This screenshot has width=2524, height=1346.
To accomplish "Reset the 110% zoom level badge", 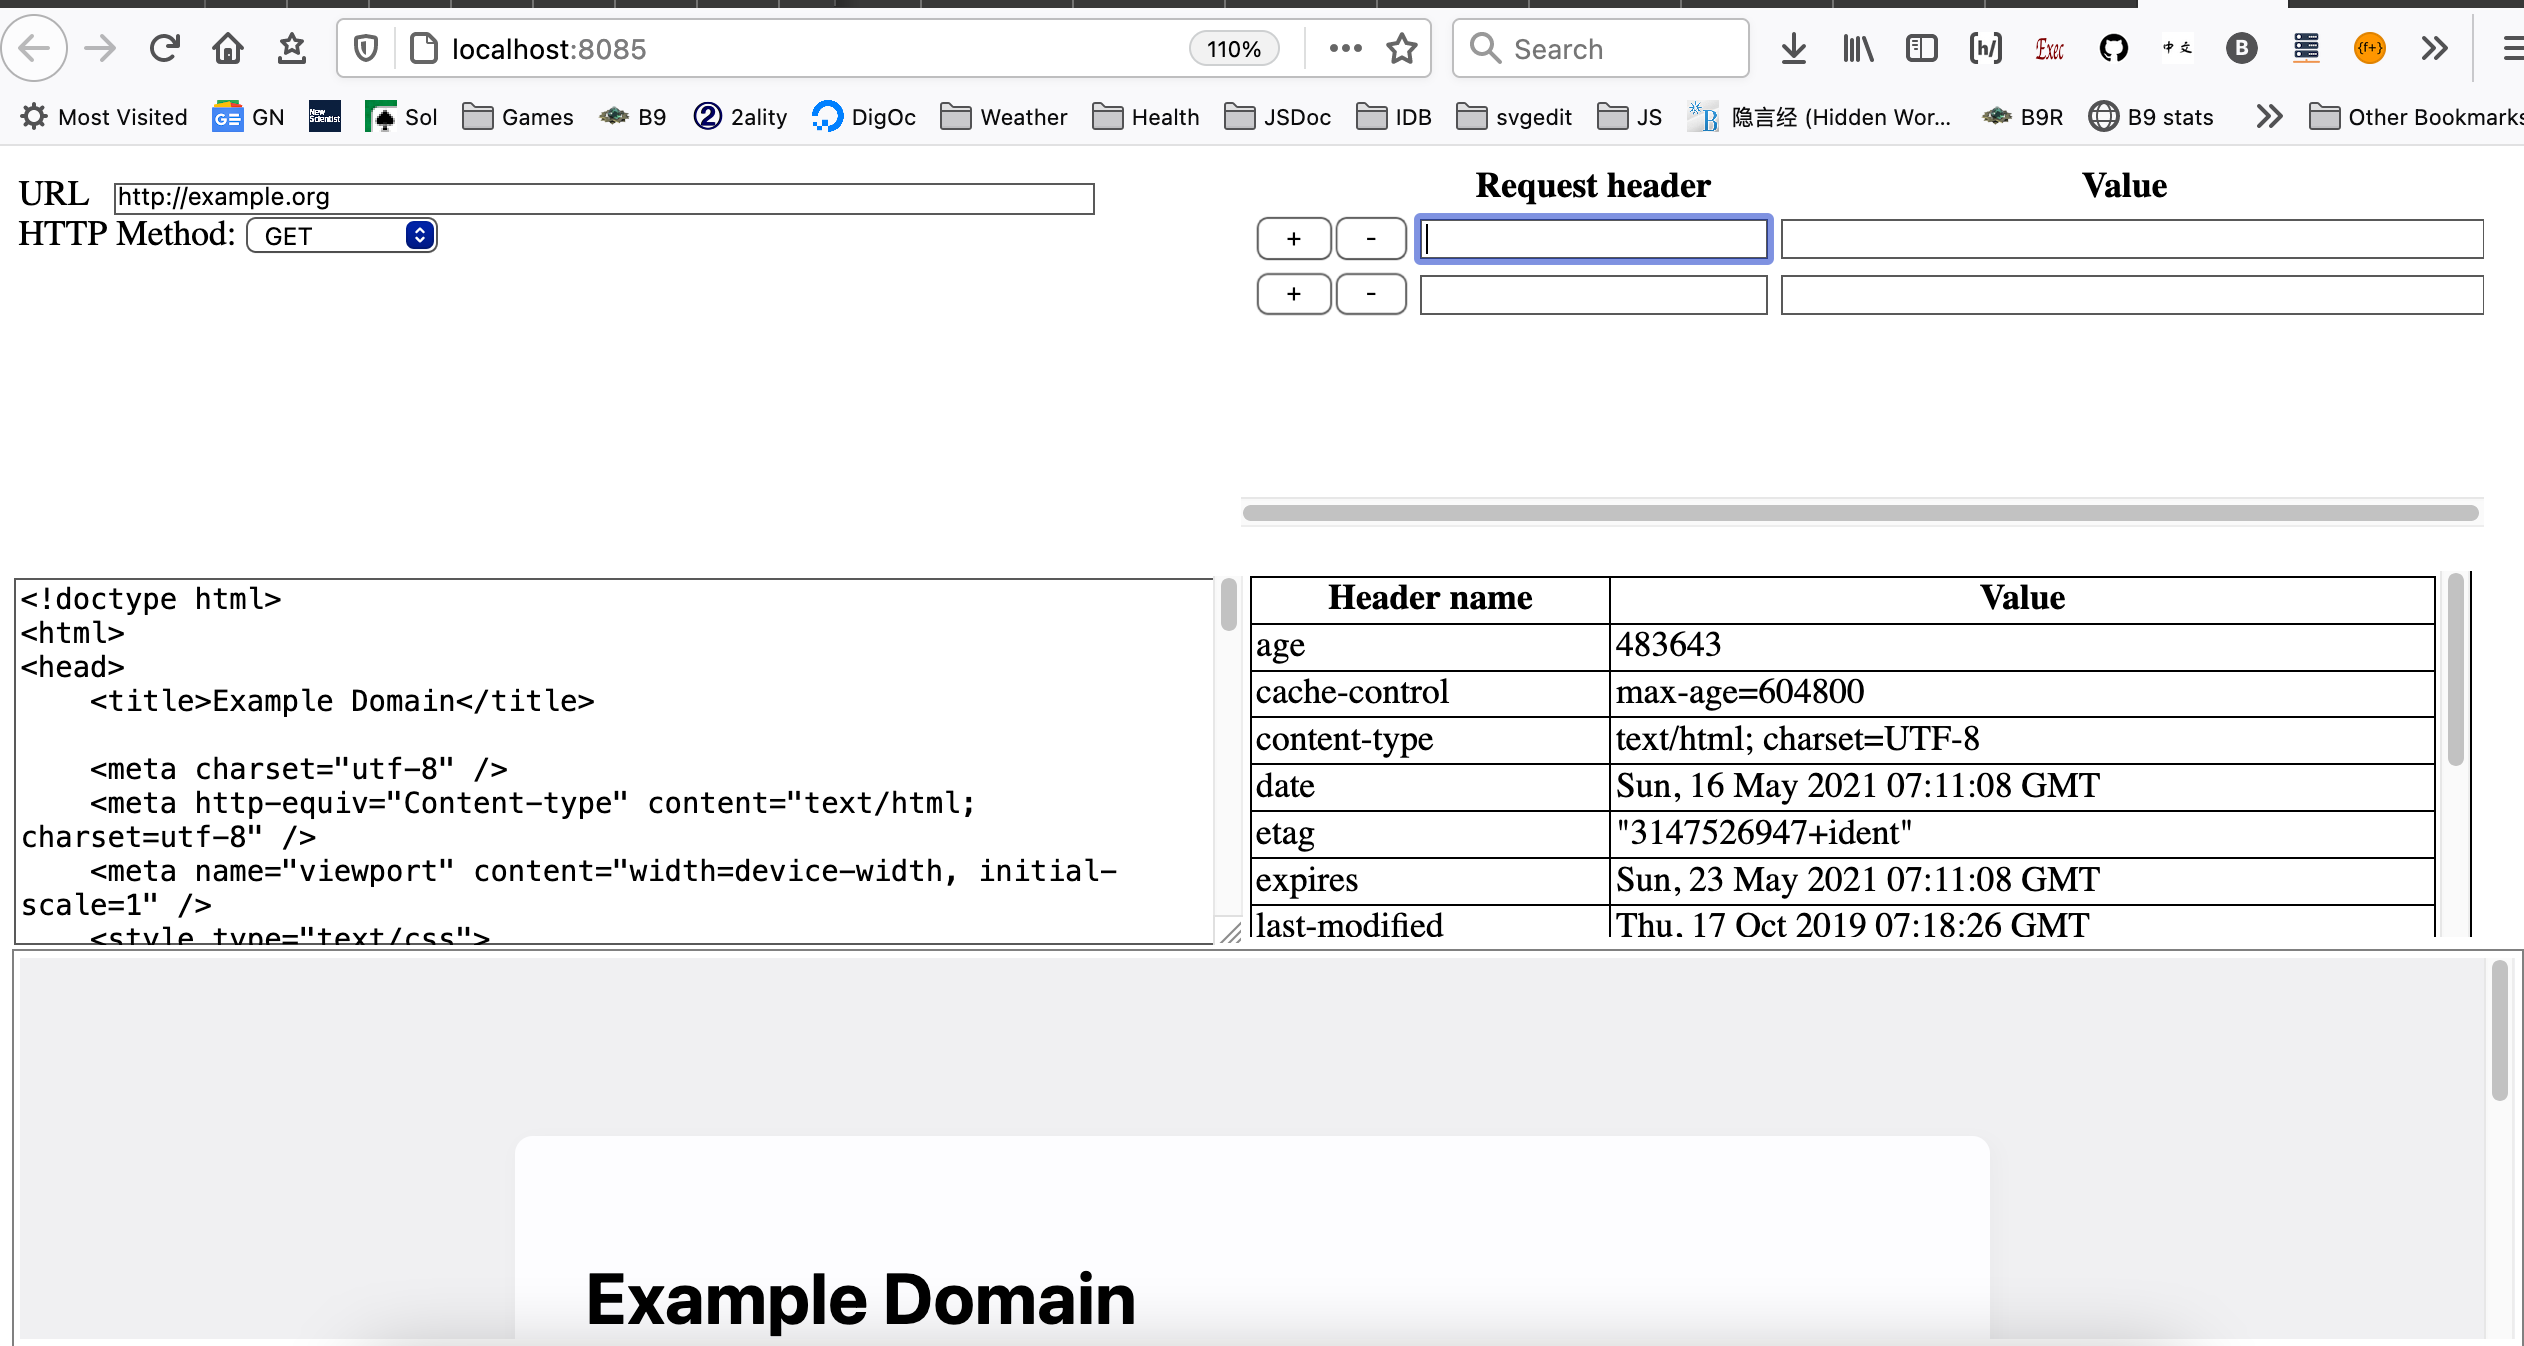I will tap(1234, 49).
